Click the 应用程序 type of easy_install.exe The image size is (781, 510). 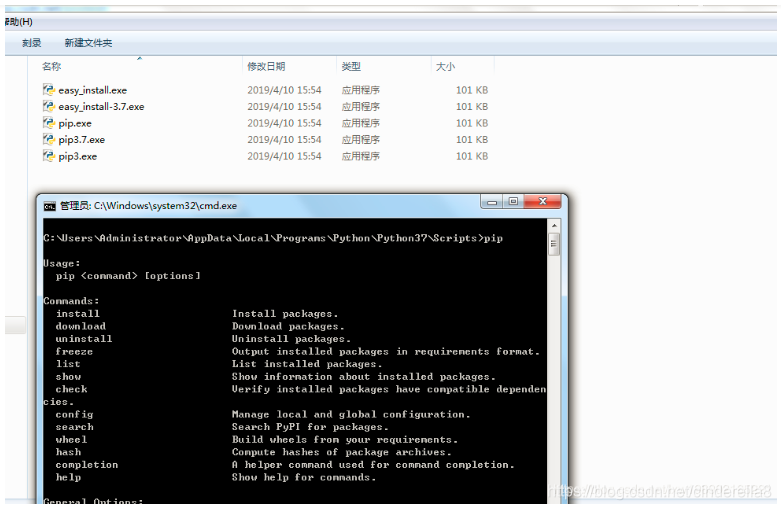[361, 90]
